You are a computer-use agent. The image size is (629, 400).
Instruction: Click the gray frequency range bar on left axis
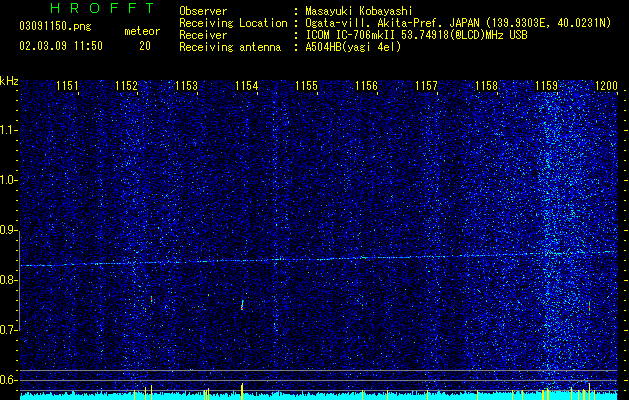click(x=20, y=280)
